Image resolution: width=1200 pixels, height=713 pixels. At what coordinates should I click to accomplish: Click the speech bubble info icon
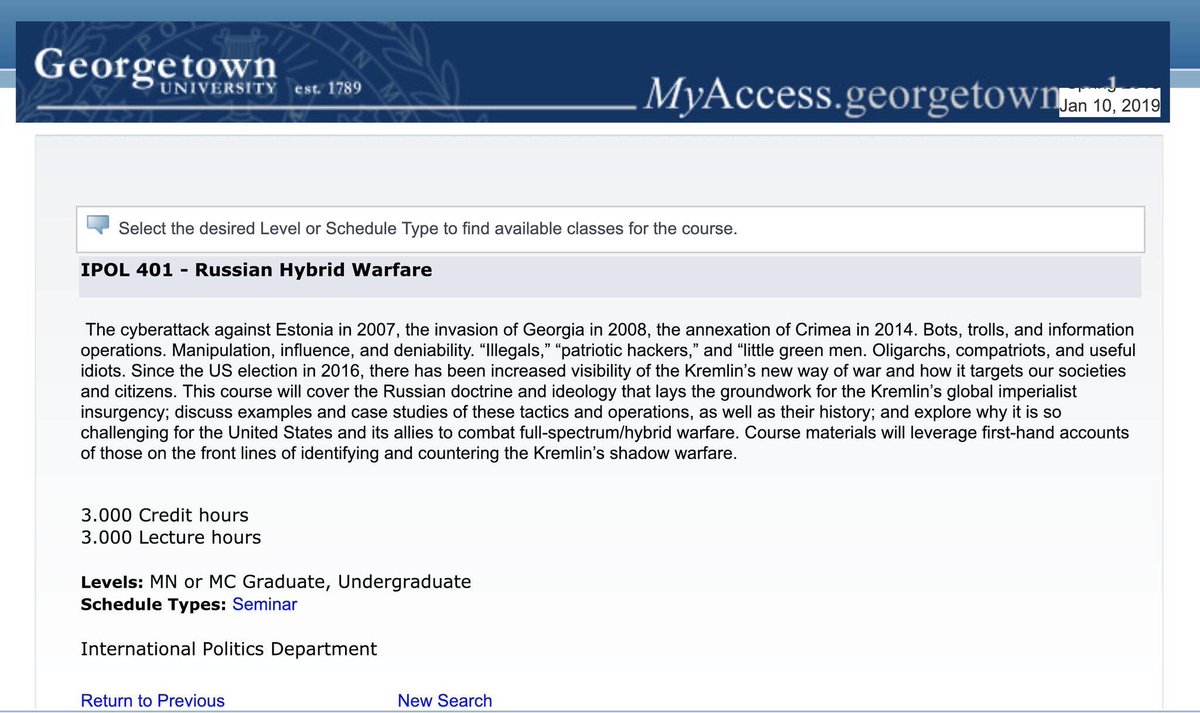pos(98,226)
